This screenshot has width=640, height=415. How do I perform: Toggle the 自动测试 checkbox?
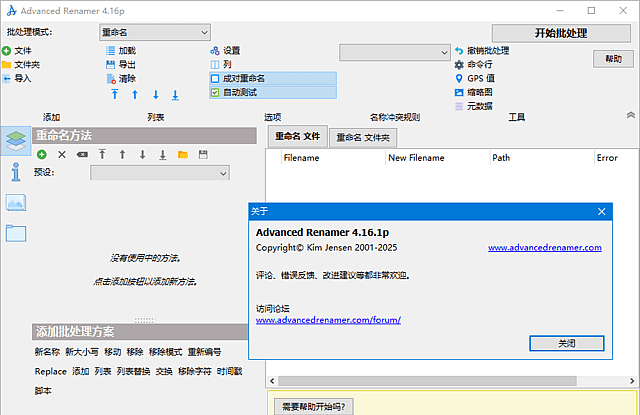[215, 93]
